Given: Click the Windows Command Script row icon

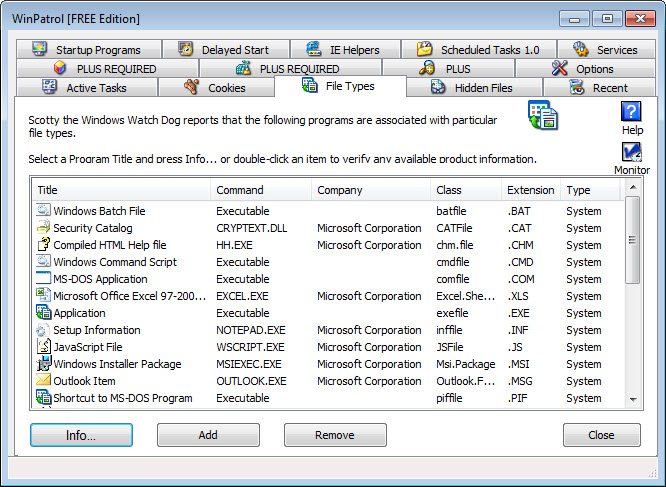Looking at the screenshot, I should [43, 261].
